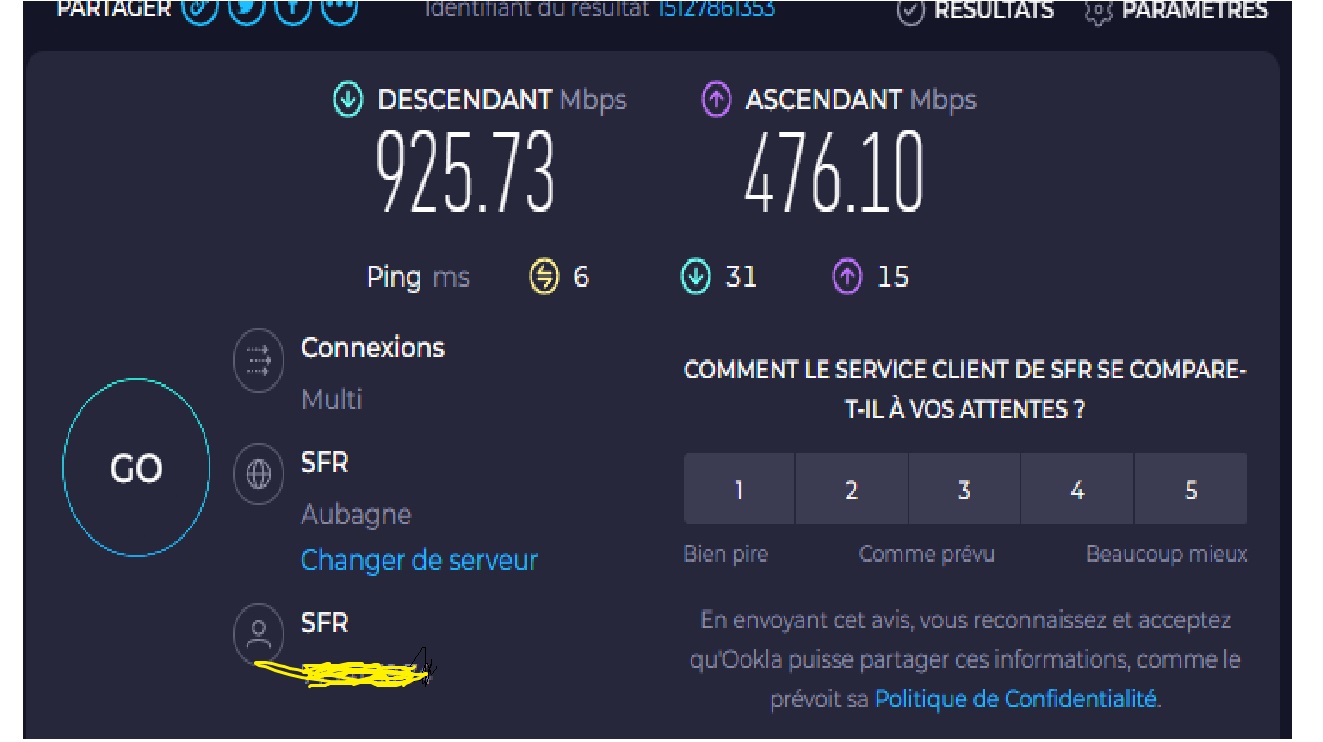The image size is (1323, 742).
Task: Click the user profile icon for provider SFR
Action: [x=259, y=633]
